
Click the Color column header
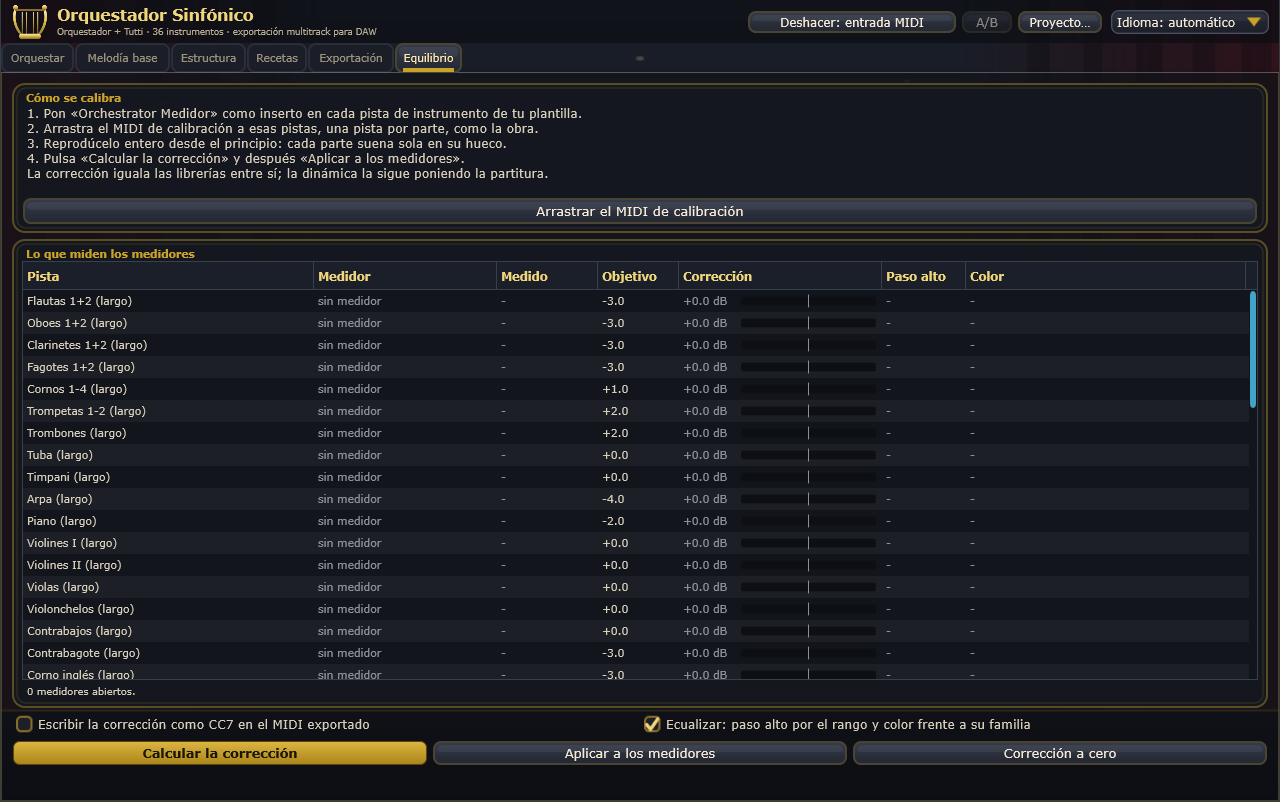click(x=1105, y=276)
